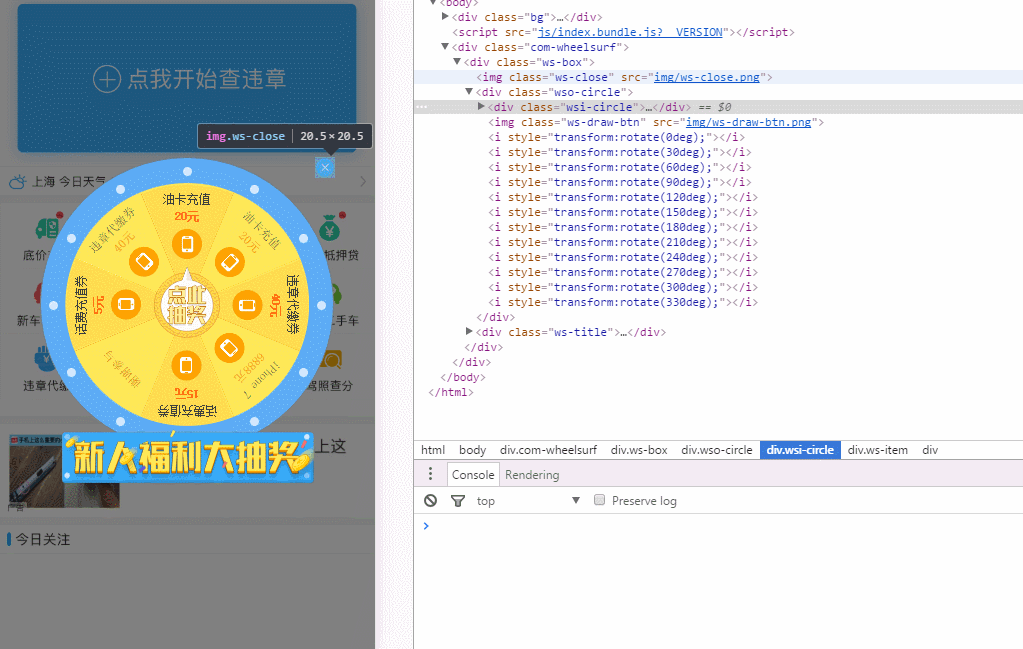Toggle the console filter funnel icon
This screenshot has height=649, width=1023.
458,501
